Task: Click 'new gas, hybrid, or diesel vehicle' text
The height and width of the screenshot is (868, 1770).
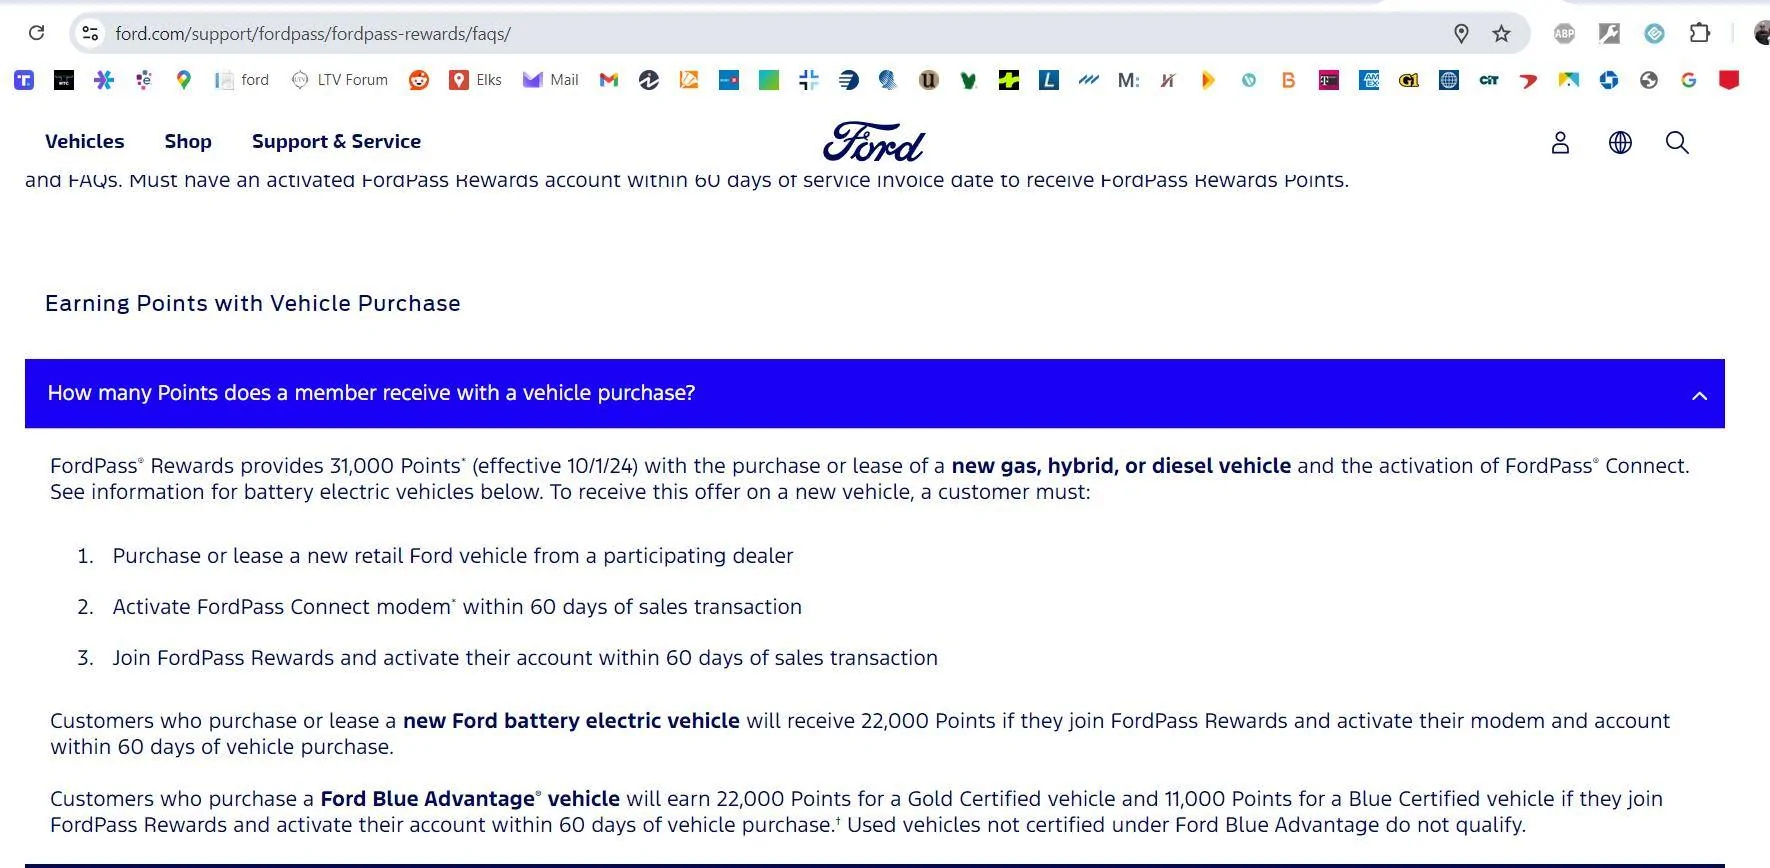Action: (1121, 466)
